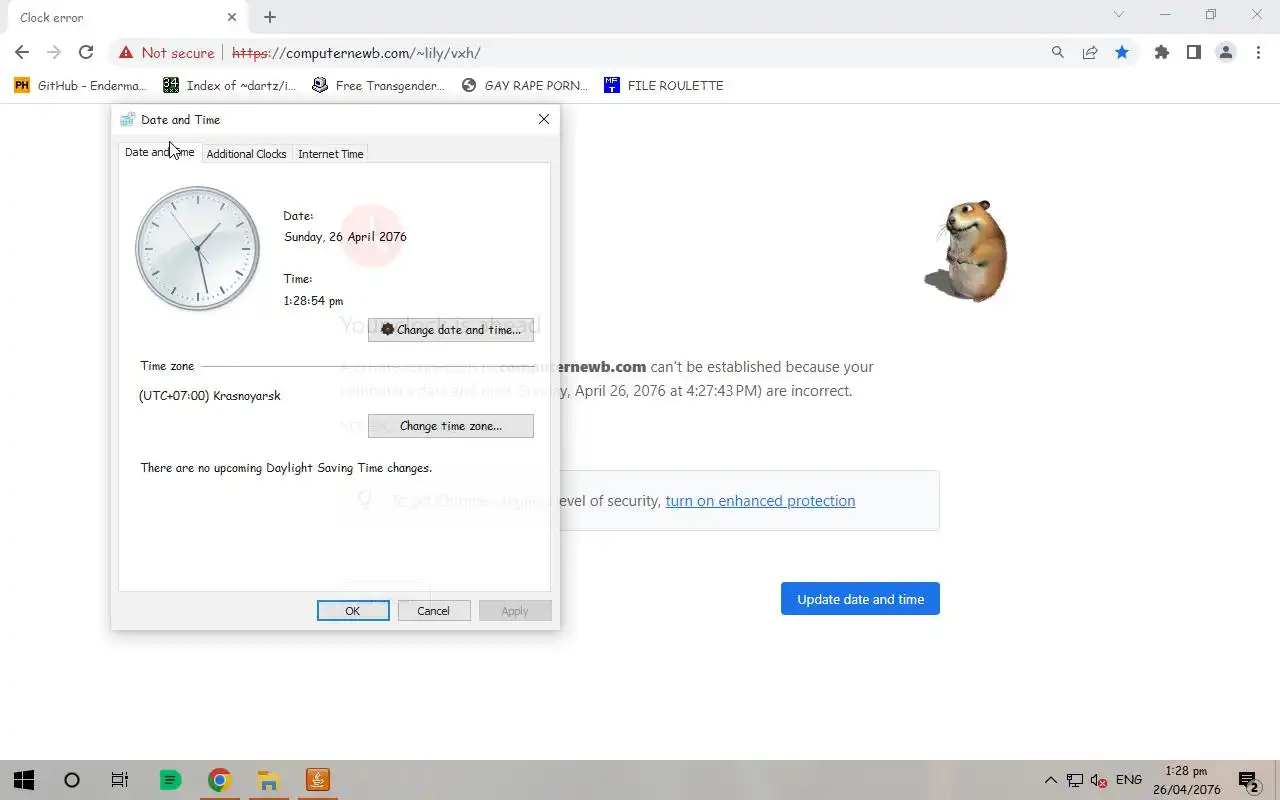This screenshot has width=1280, height=800.
Task: Close the Date and Time dialog window
Action: (544, 119)
